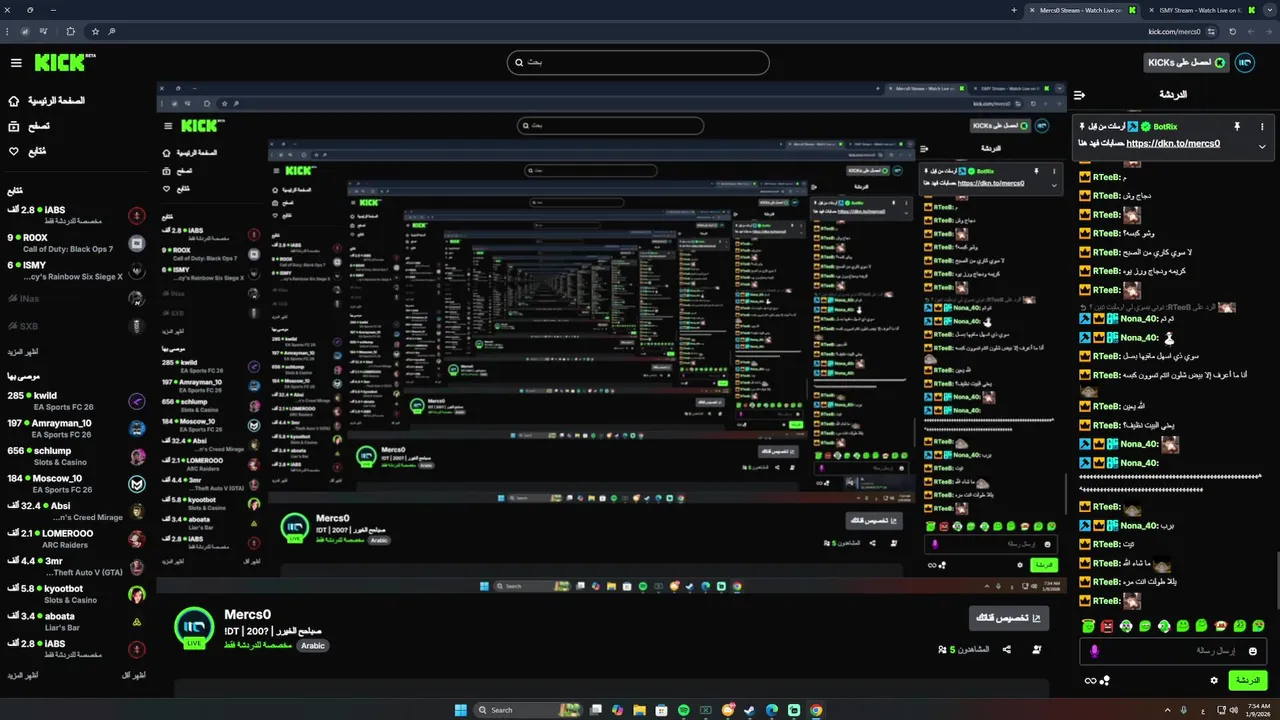Click the KICK logo
Image resolution: width=1280 pixels, height=720 pixels.
[x=63, y=62]
